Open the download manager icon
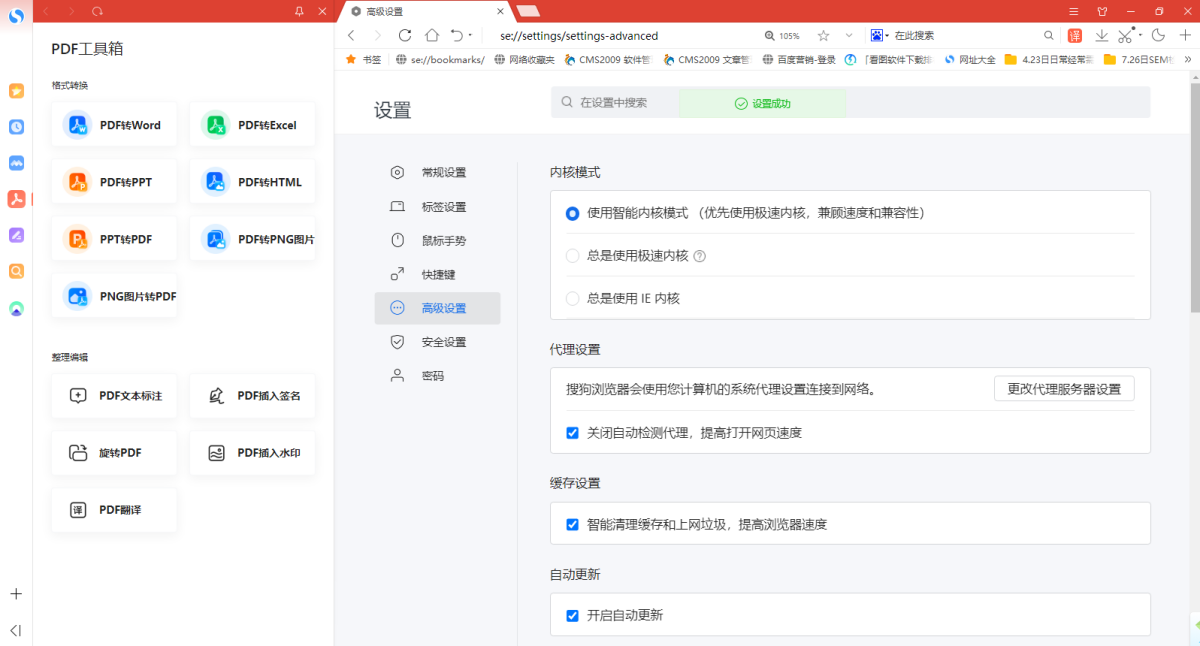Viewport: 1200px width, 646px height. (x=1102, y=35)
